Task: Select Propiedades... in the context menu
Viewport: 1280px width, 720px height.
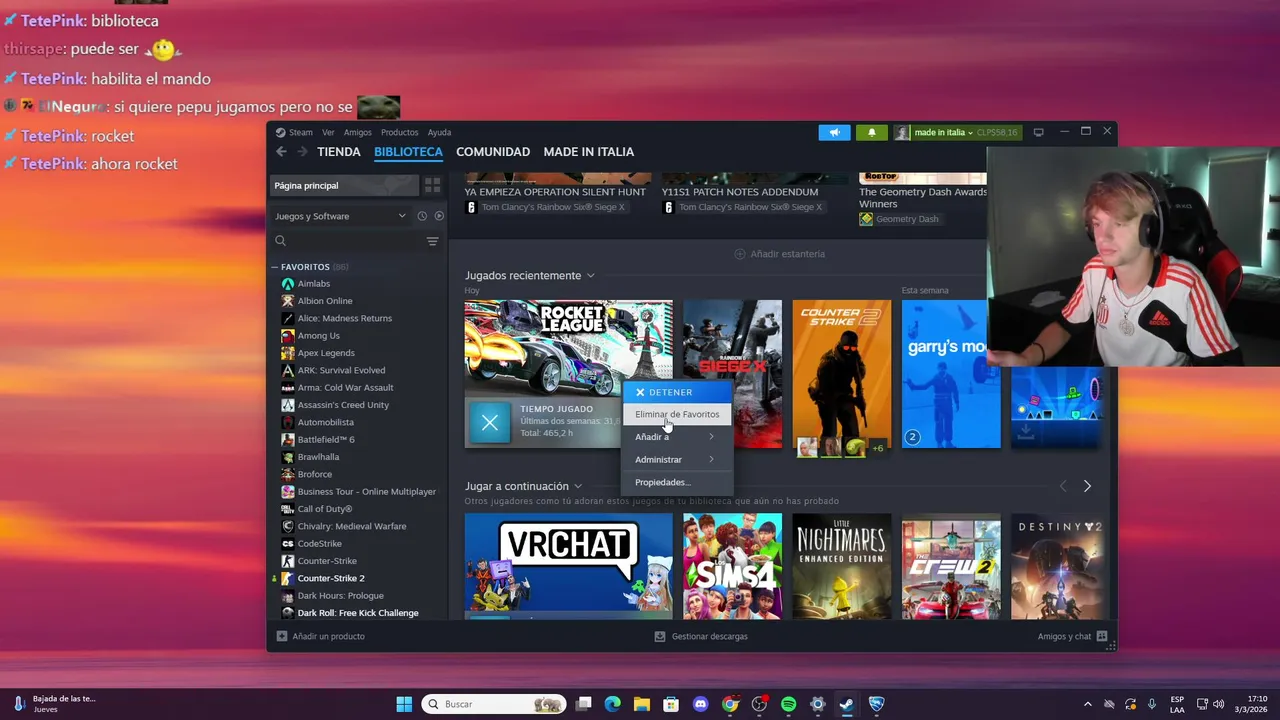Action: (676, 482)
